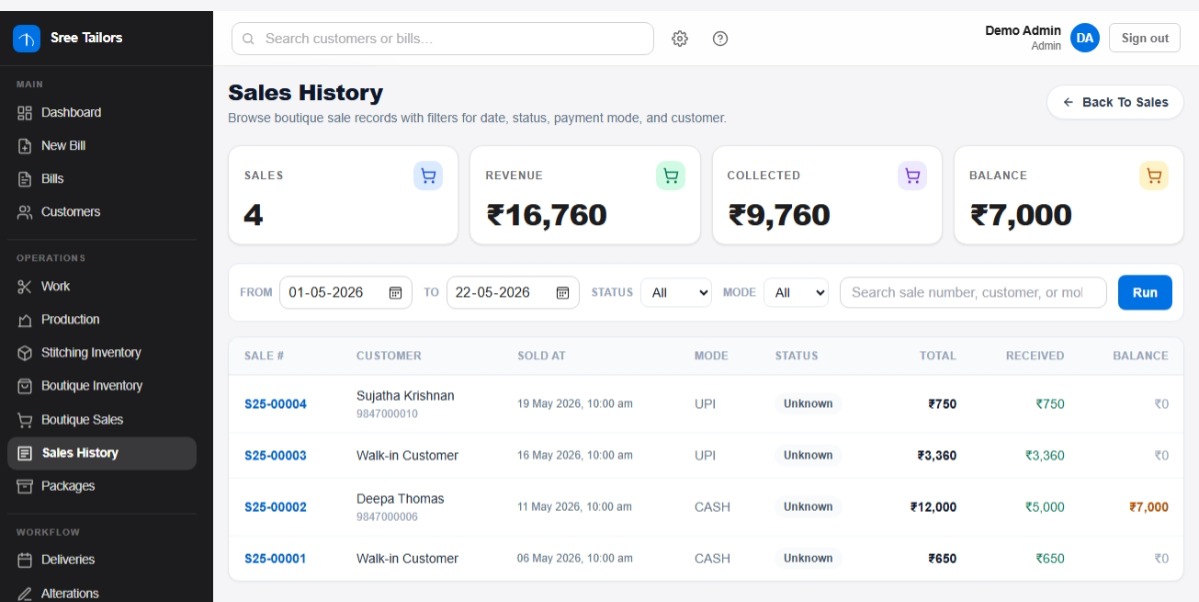
Task: Click the New Bill file-plus icon
Action: [x=24, y=145]
